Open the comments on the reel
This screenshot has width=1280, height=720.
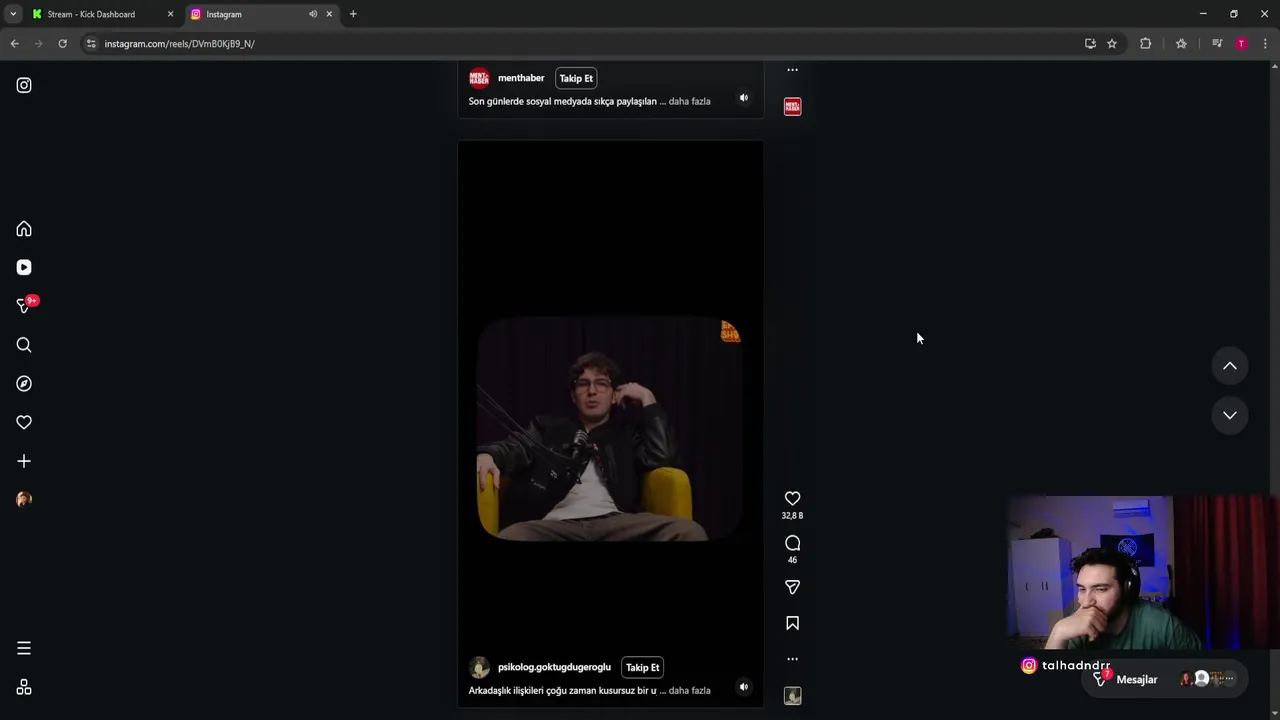pyautogui.click(x=792, y=543)
